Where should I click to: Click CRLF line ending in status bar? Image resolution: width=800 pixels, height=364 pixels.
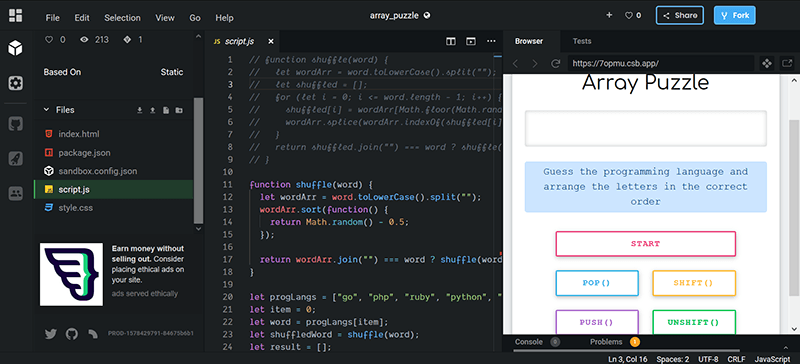pos(735,359)
